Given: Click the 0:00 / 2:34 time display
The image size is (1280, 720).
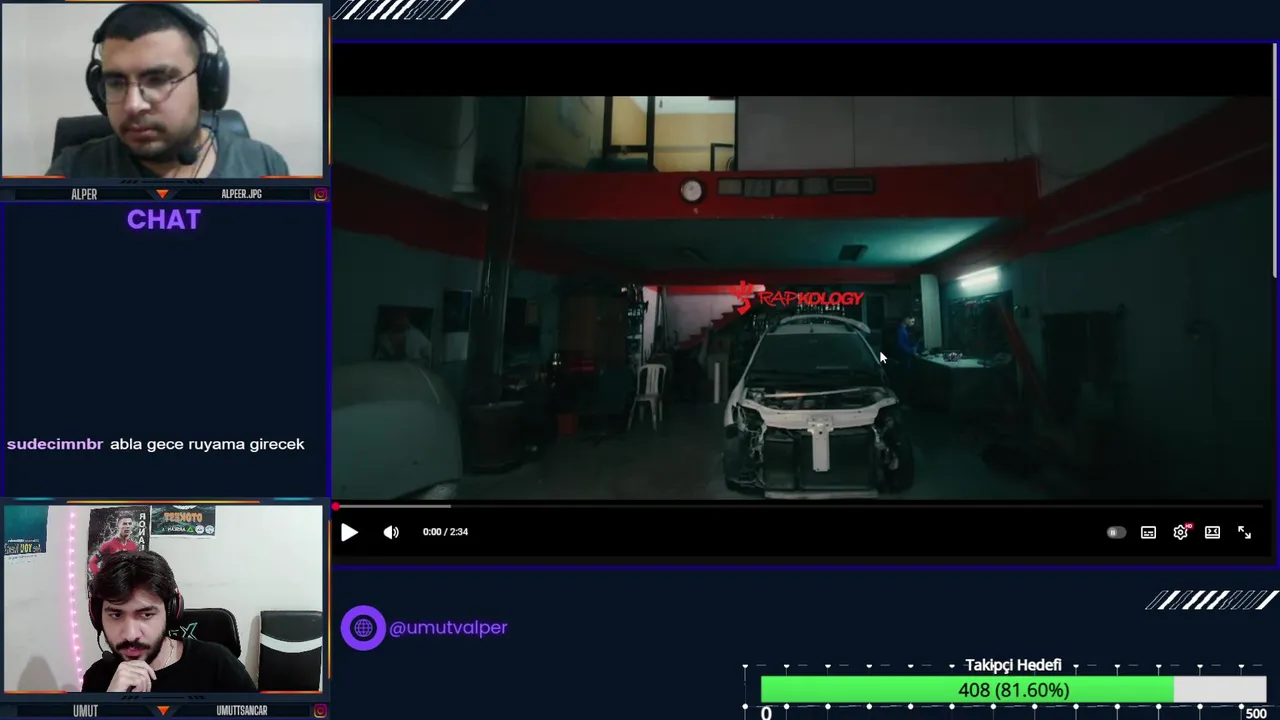Looking at the screenshot, I should point(445,532).
